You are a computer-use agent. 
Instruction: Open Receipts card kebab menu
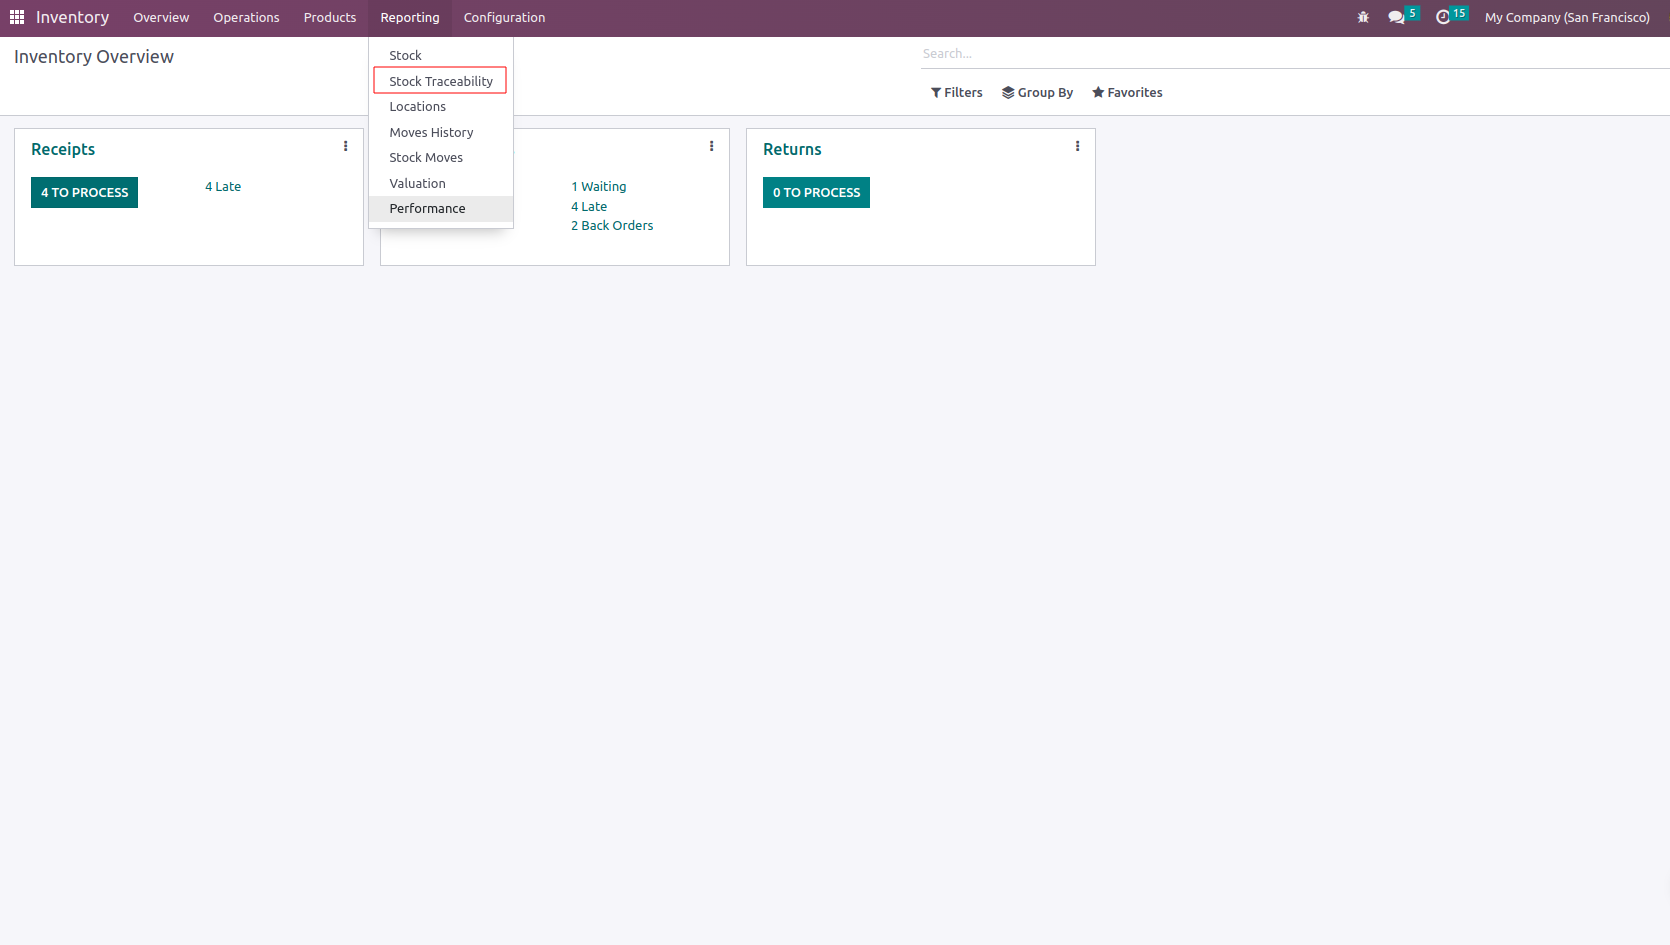coord(346,146)
